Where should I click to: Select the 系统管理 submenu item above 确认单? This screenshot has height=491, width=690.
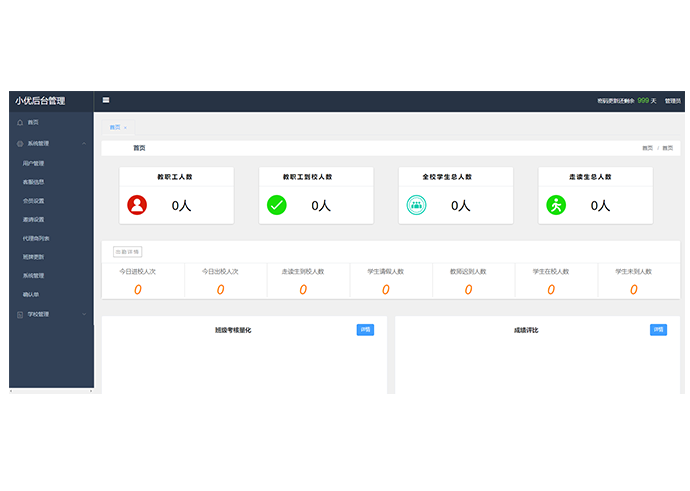coord(51,276)
